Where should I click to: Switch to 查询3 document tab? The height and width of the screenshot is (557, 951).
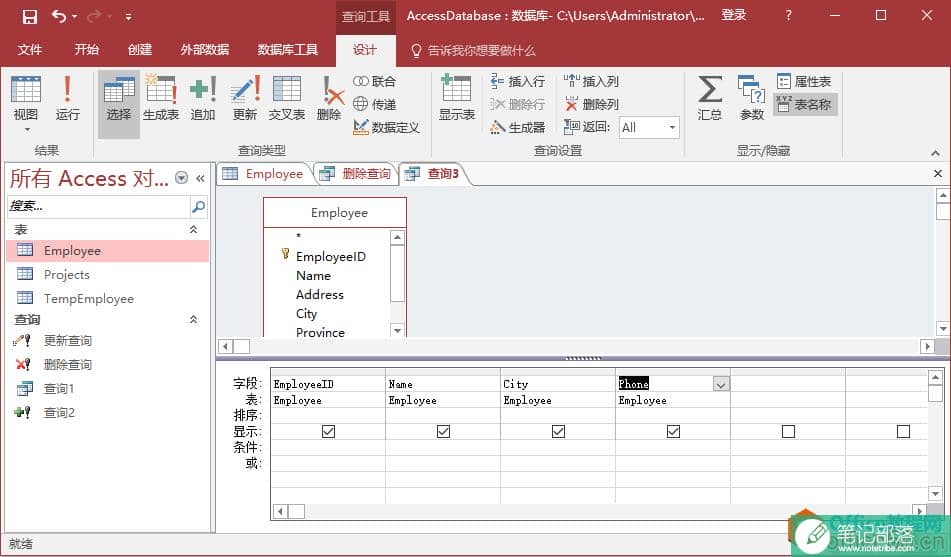coord(432,174)
